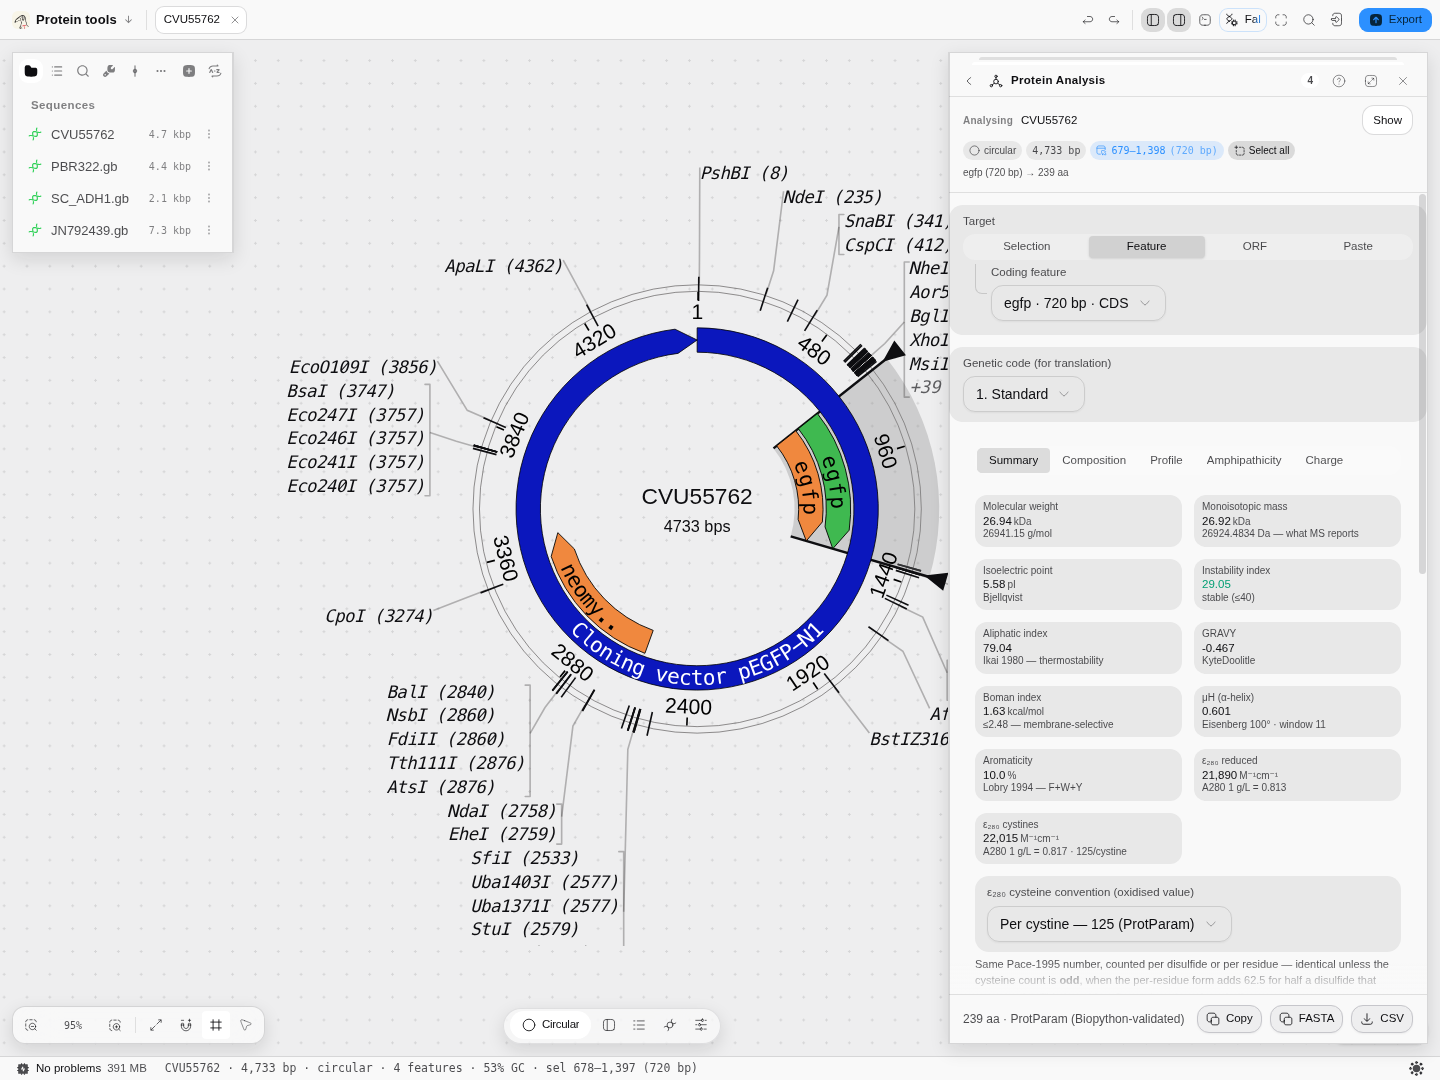Switch to the Composition tab

(x=1094, y=460)
